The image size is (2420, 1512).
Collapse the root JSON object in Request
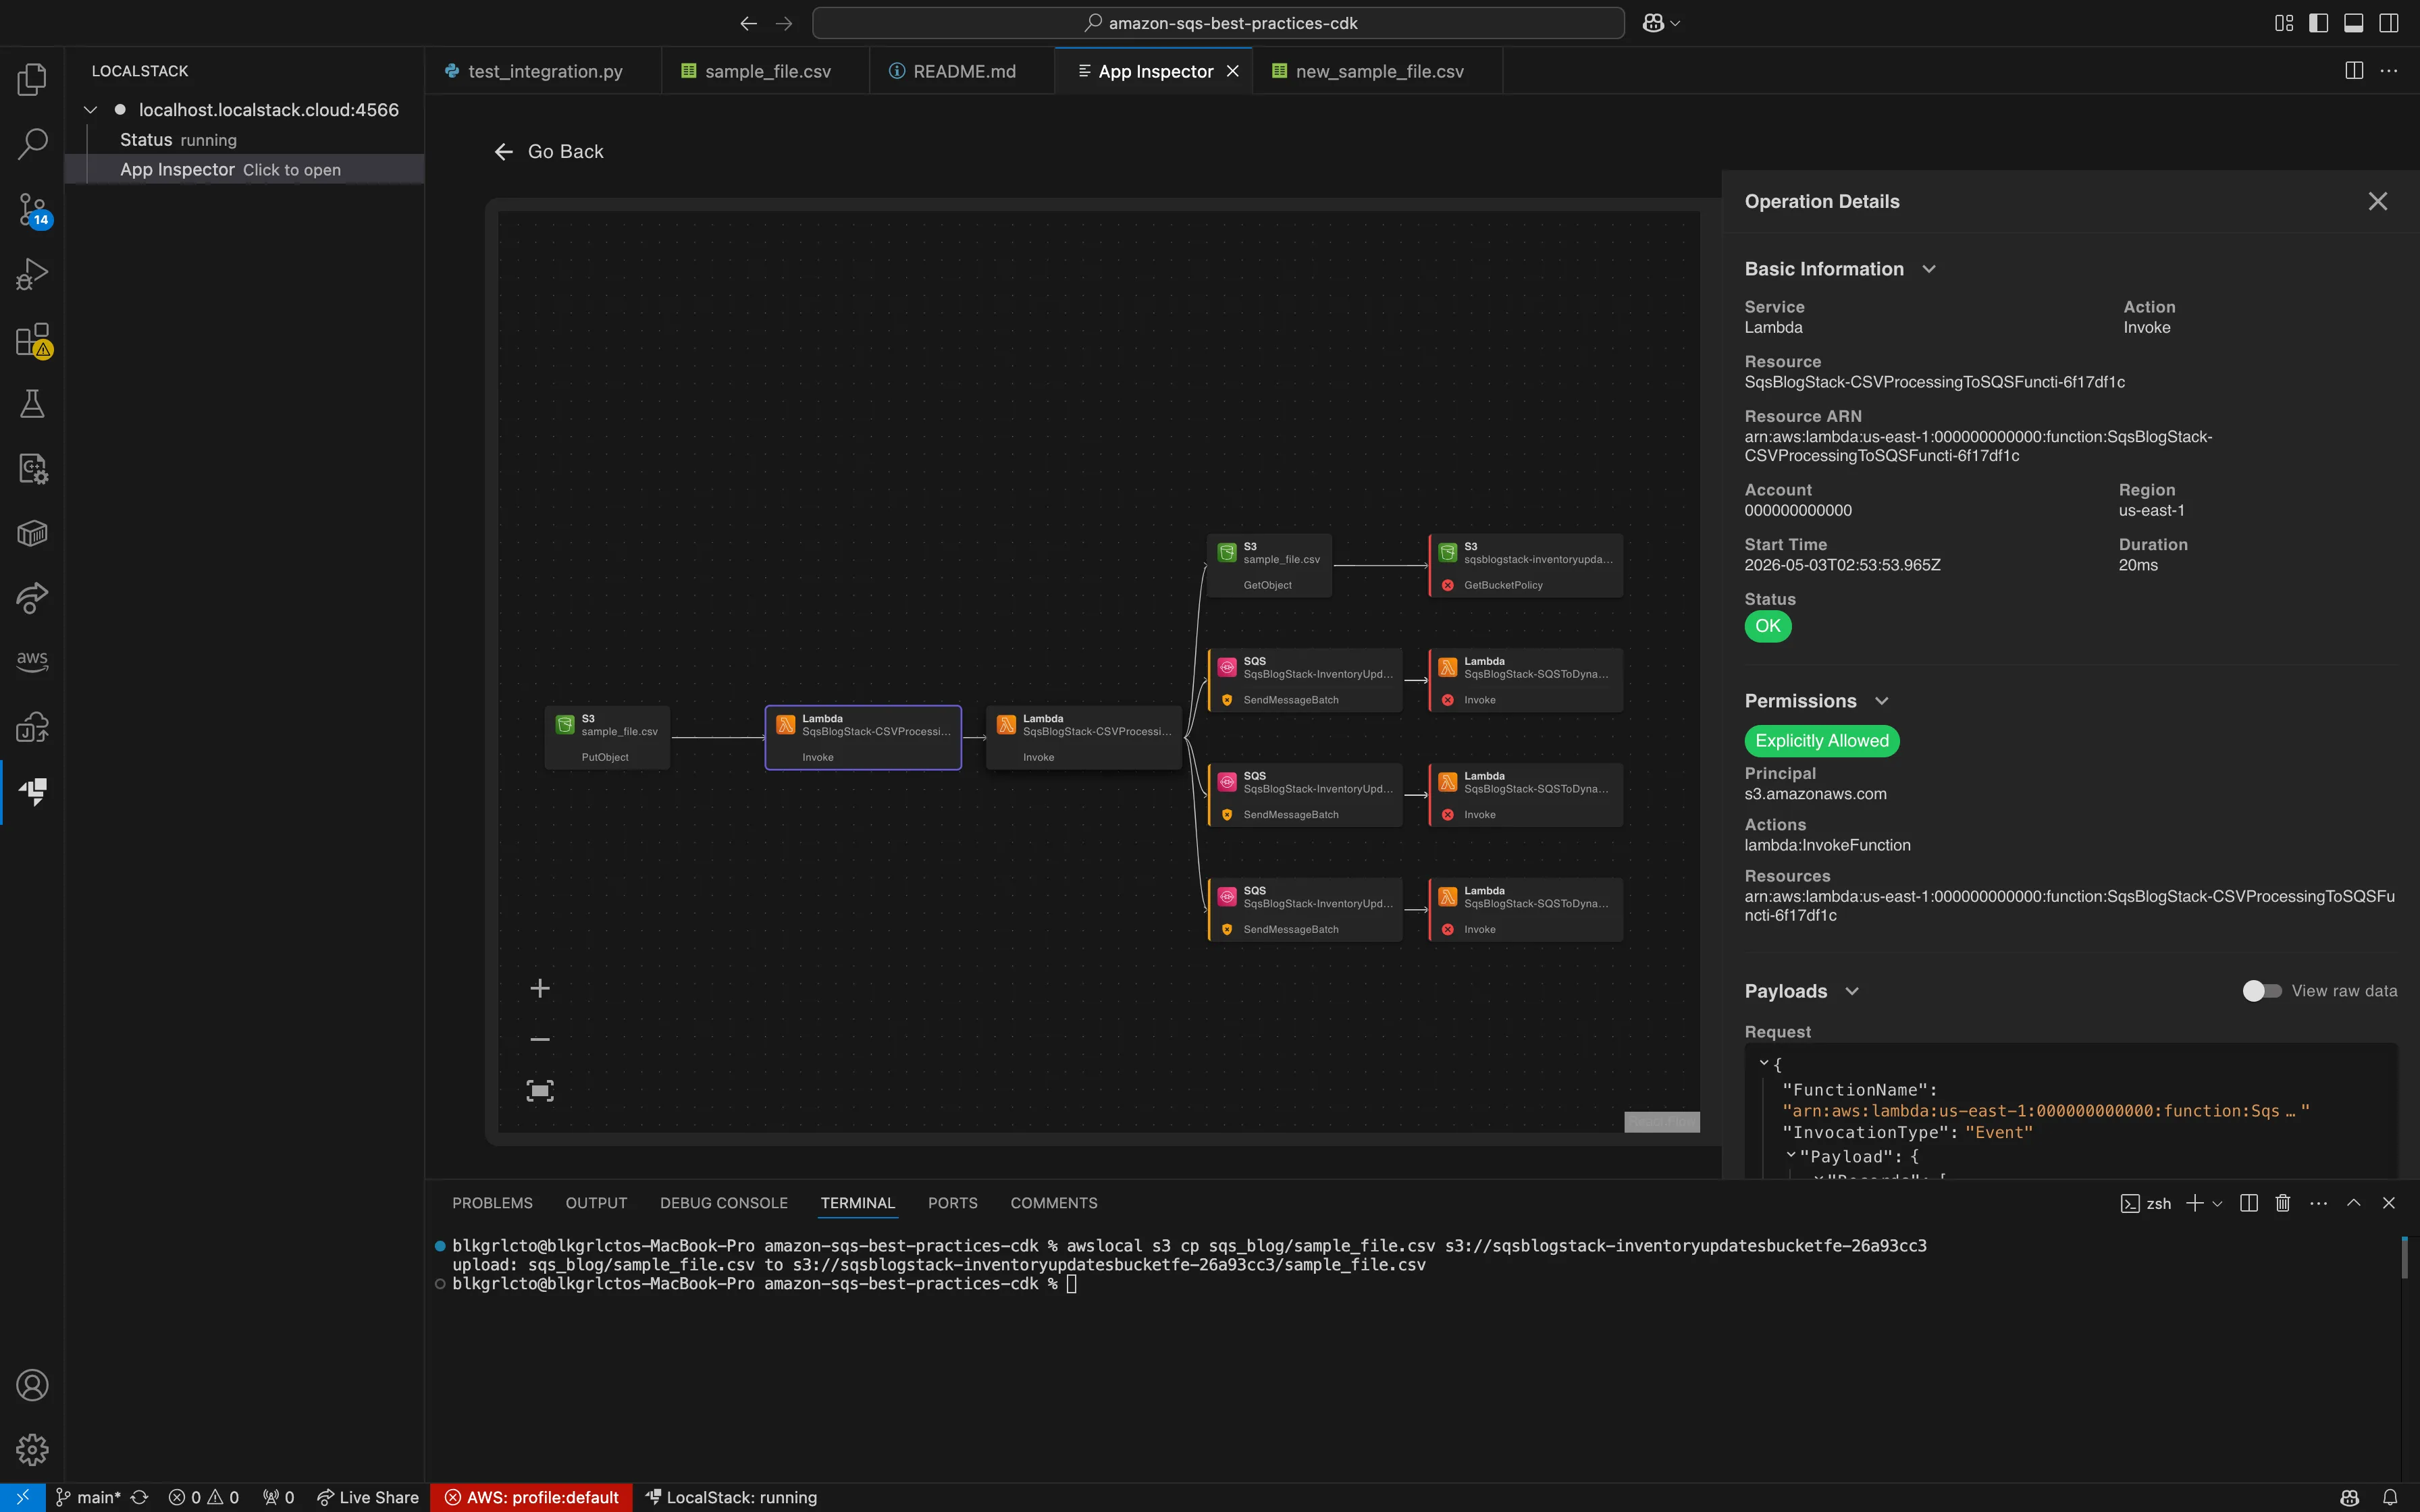pyautogui.click(x=1764, y=1063)
